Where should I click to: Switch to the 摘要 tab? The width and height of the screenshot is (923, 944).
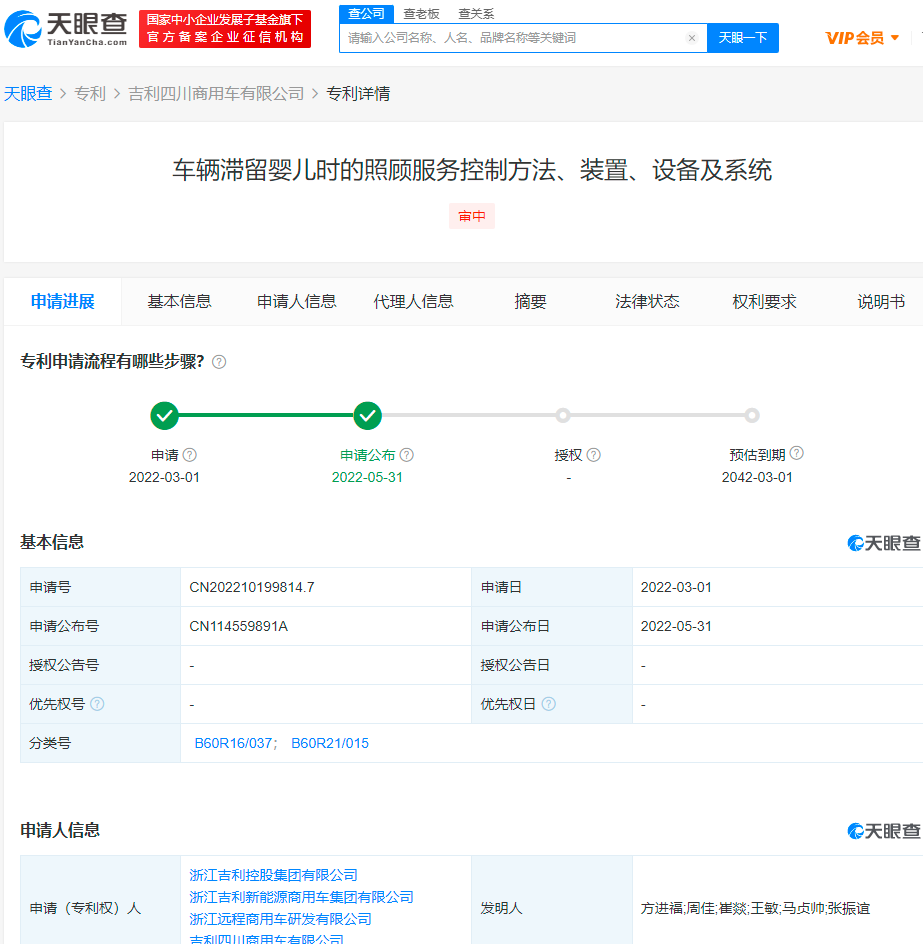coord(530,302)
